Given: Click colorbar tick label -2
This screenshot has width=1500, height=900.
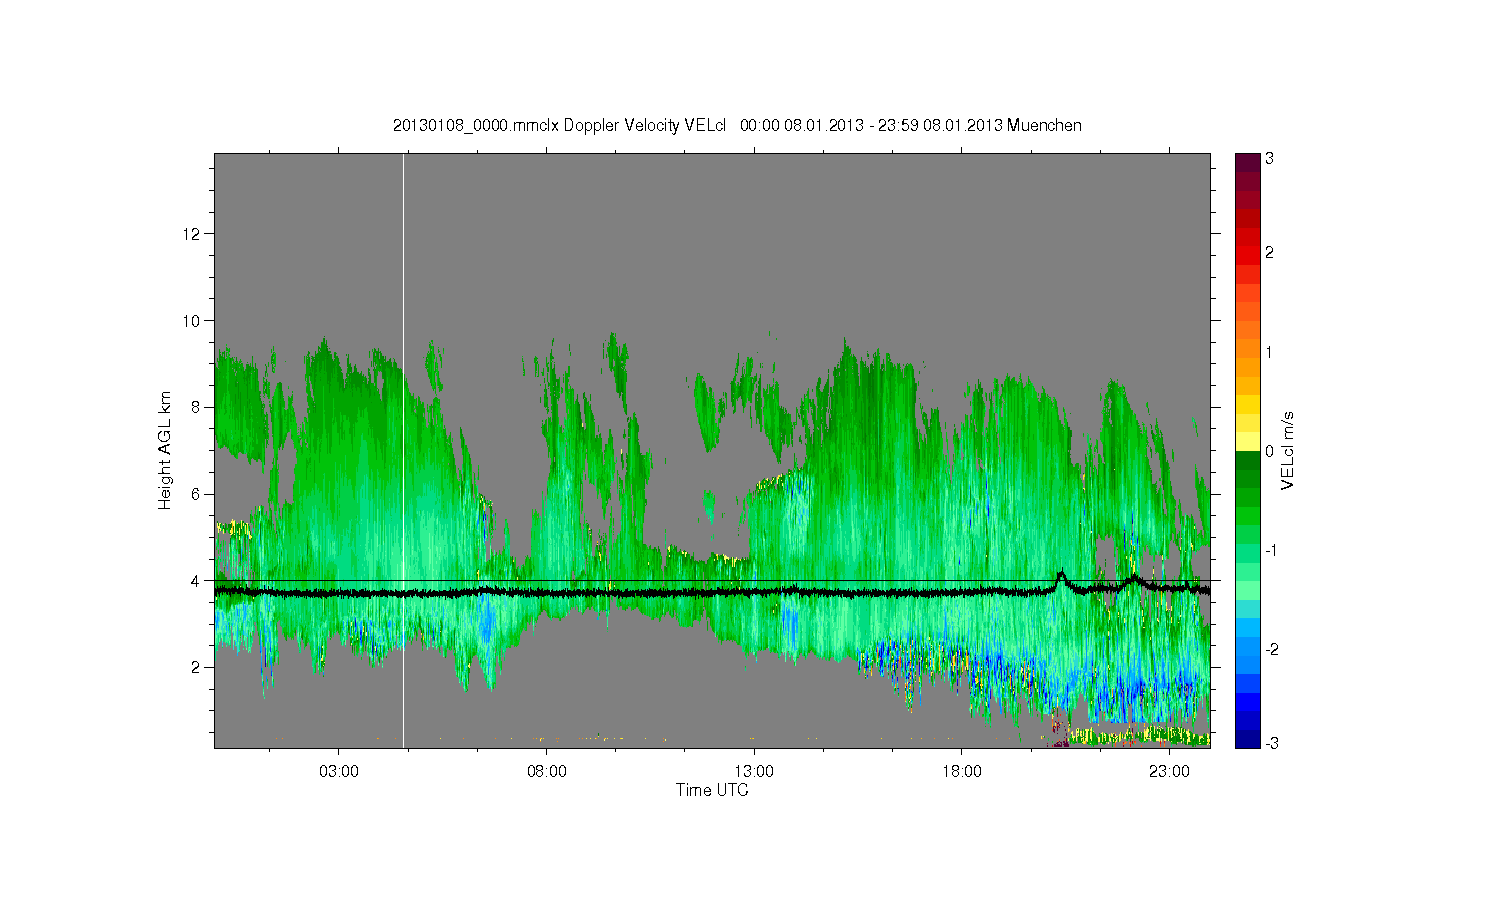Looking at the screenshot, I should tap(1269, 649).
